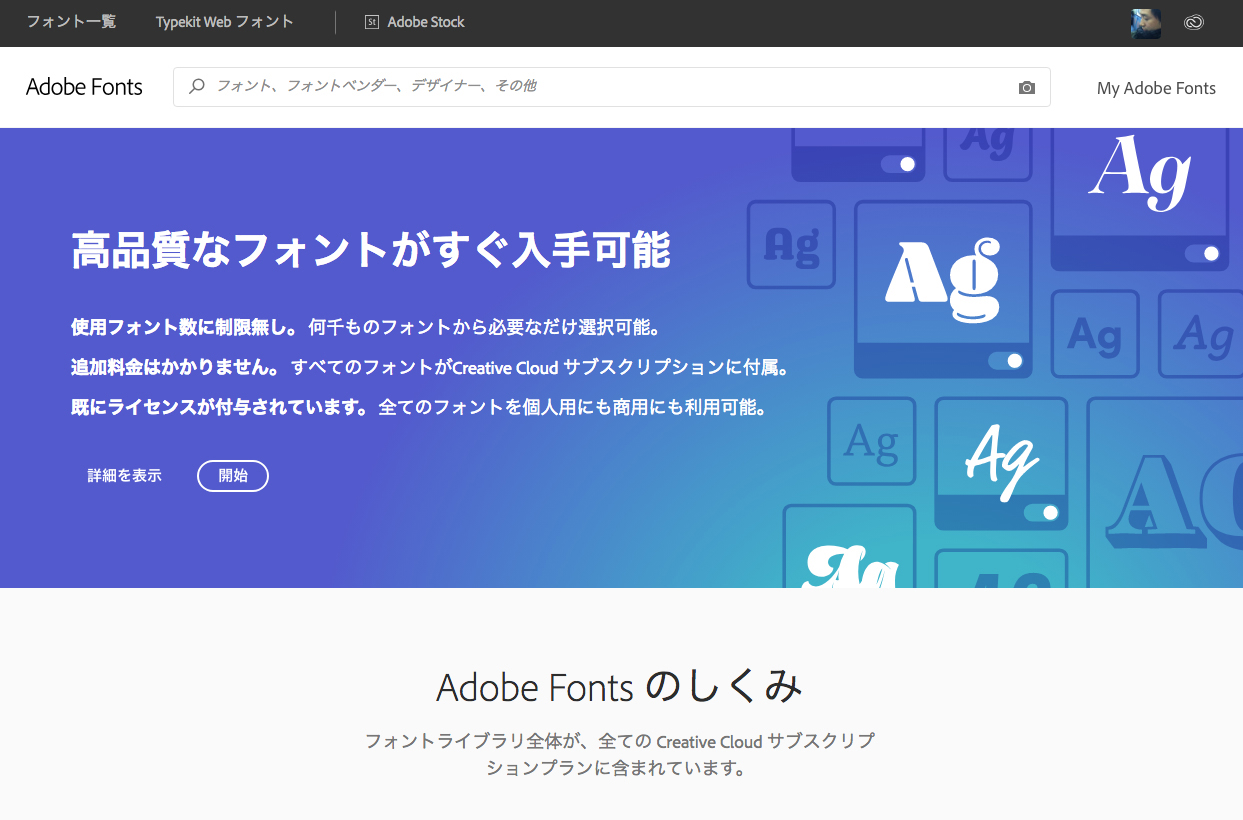Click the フォントライブラリ全体が paragraph
The width and height of the screenshot is (1243, 820).
point(620,755)
